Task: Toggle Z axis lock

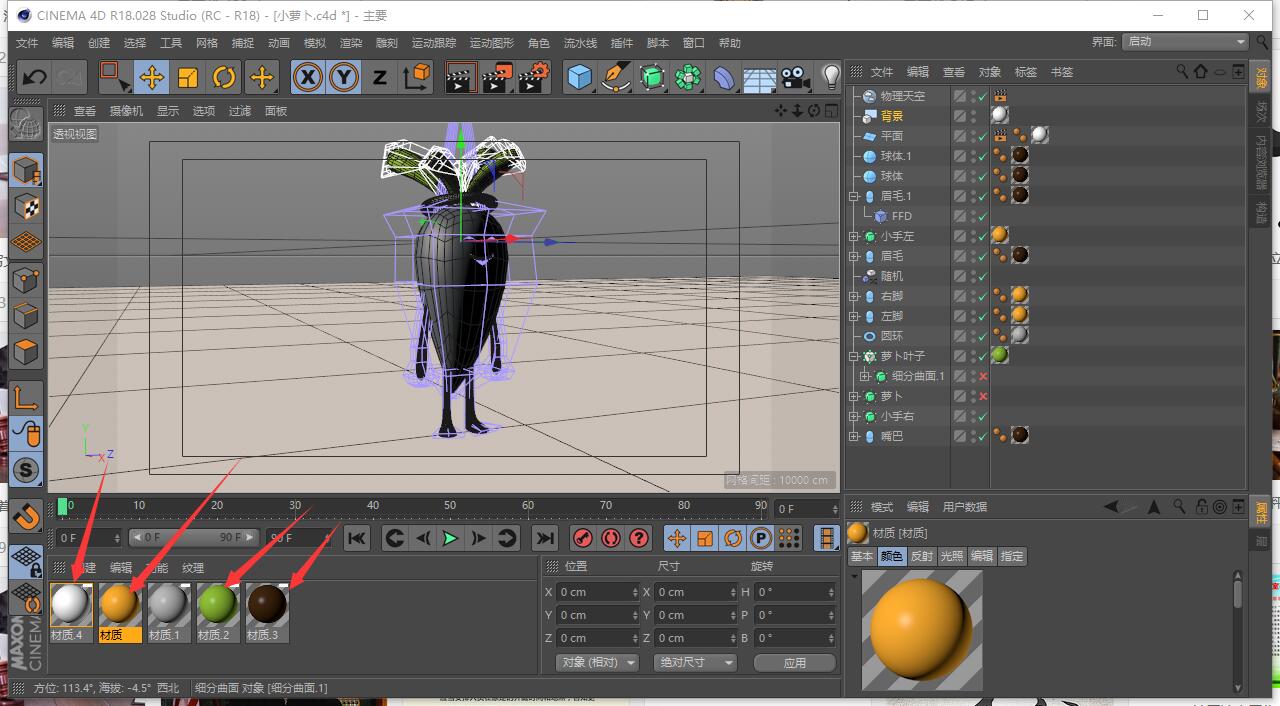Action: tap(379, 77)
